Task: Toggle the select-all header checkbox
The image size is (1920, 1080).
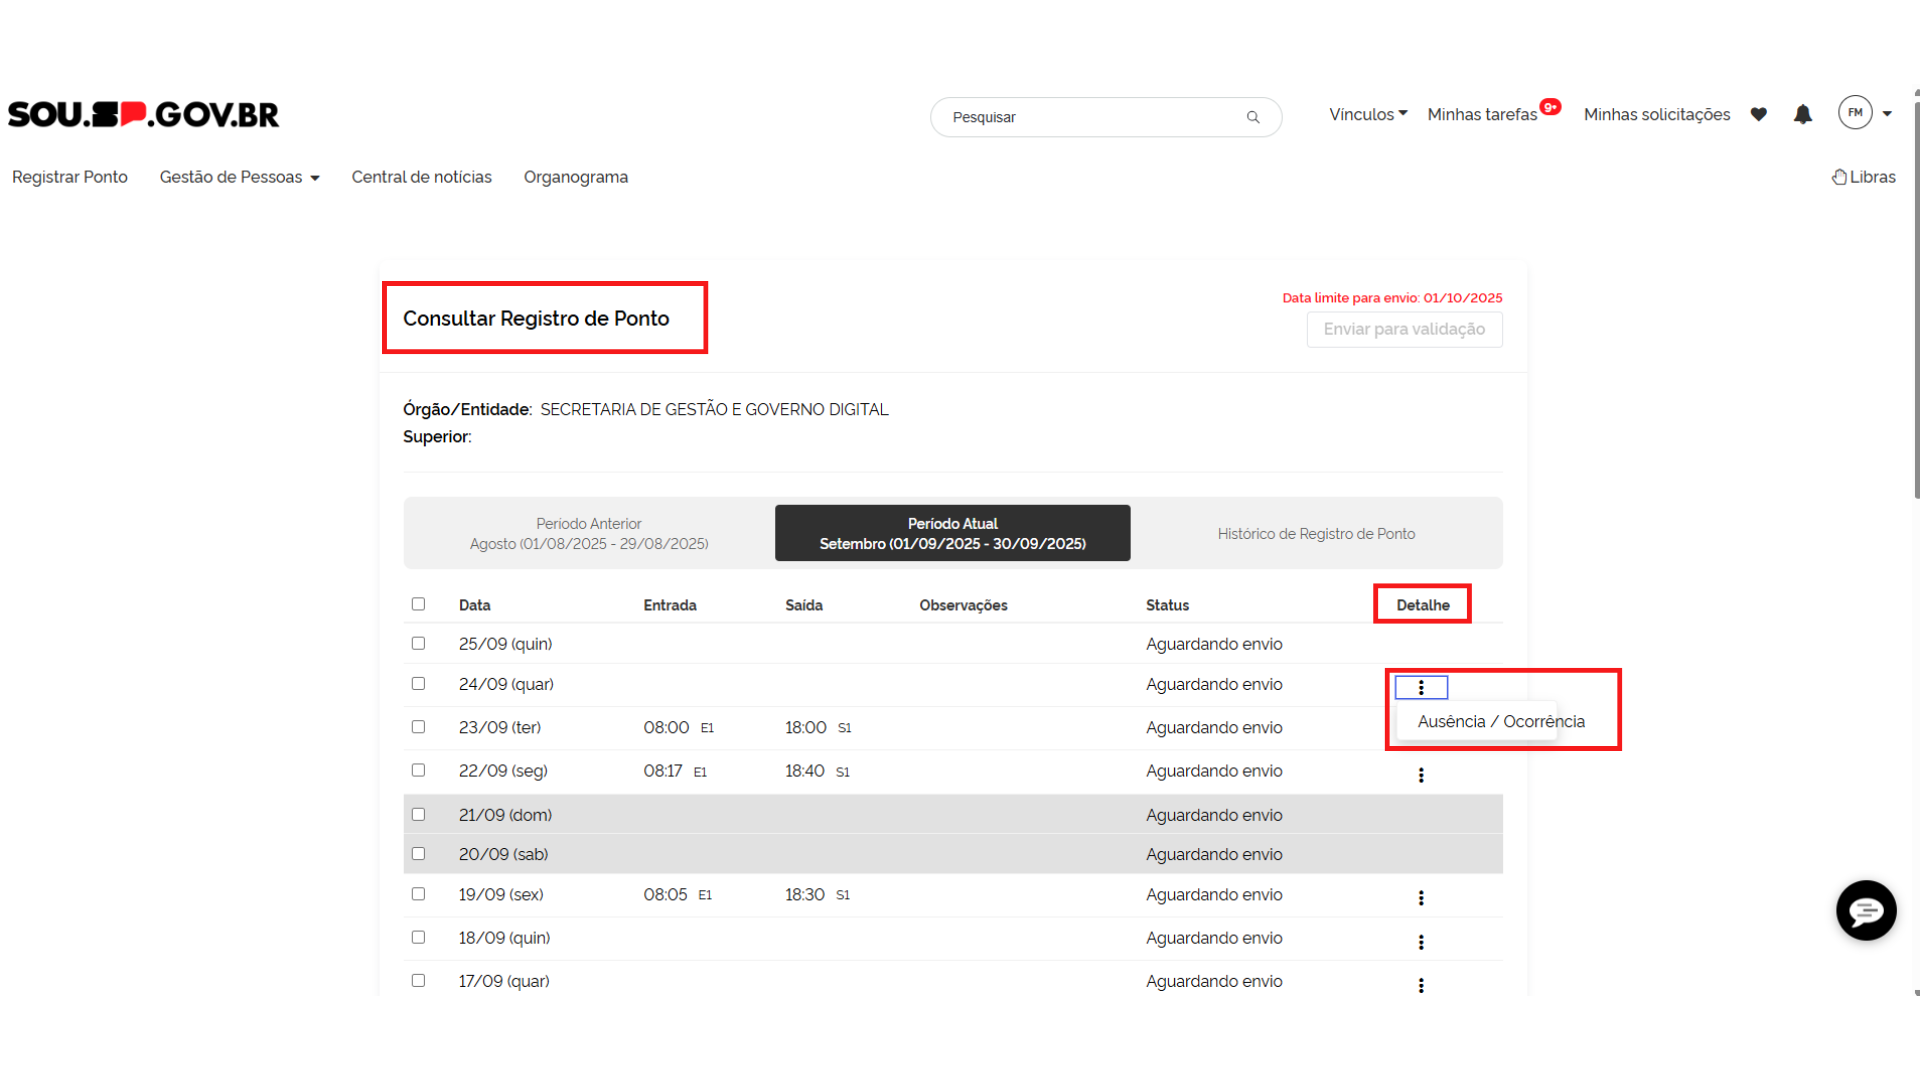Action: point(418,604)
